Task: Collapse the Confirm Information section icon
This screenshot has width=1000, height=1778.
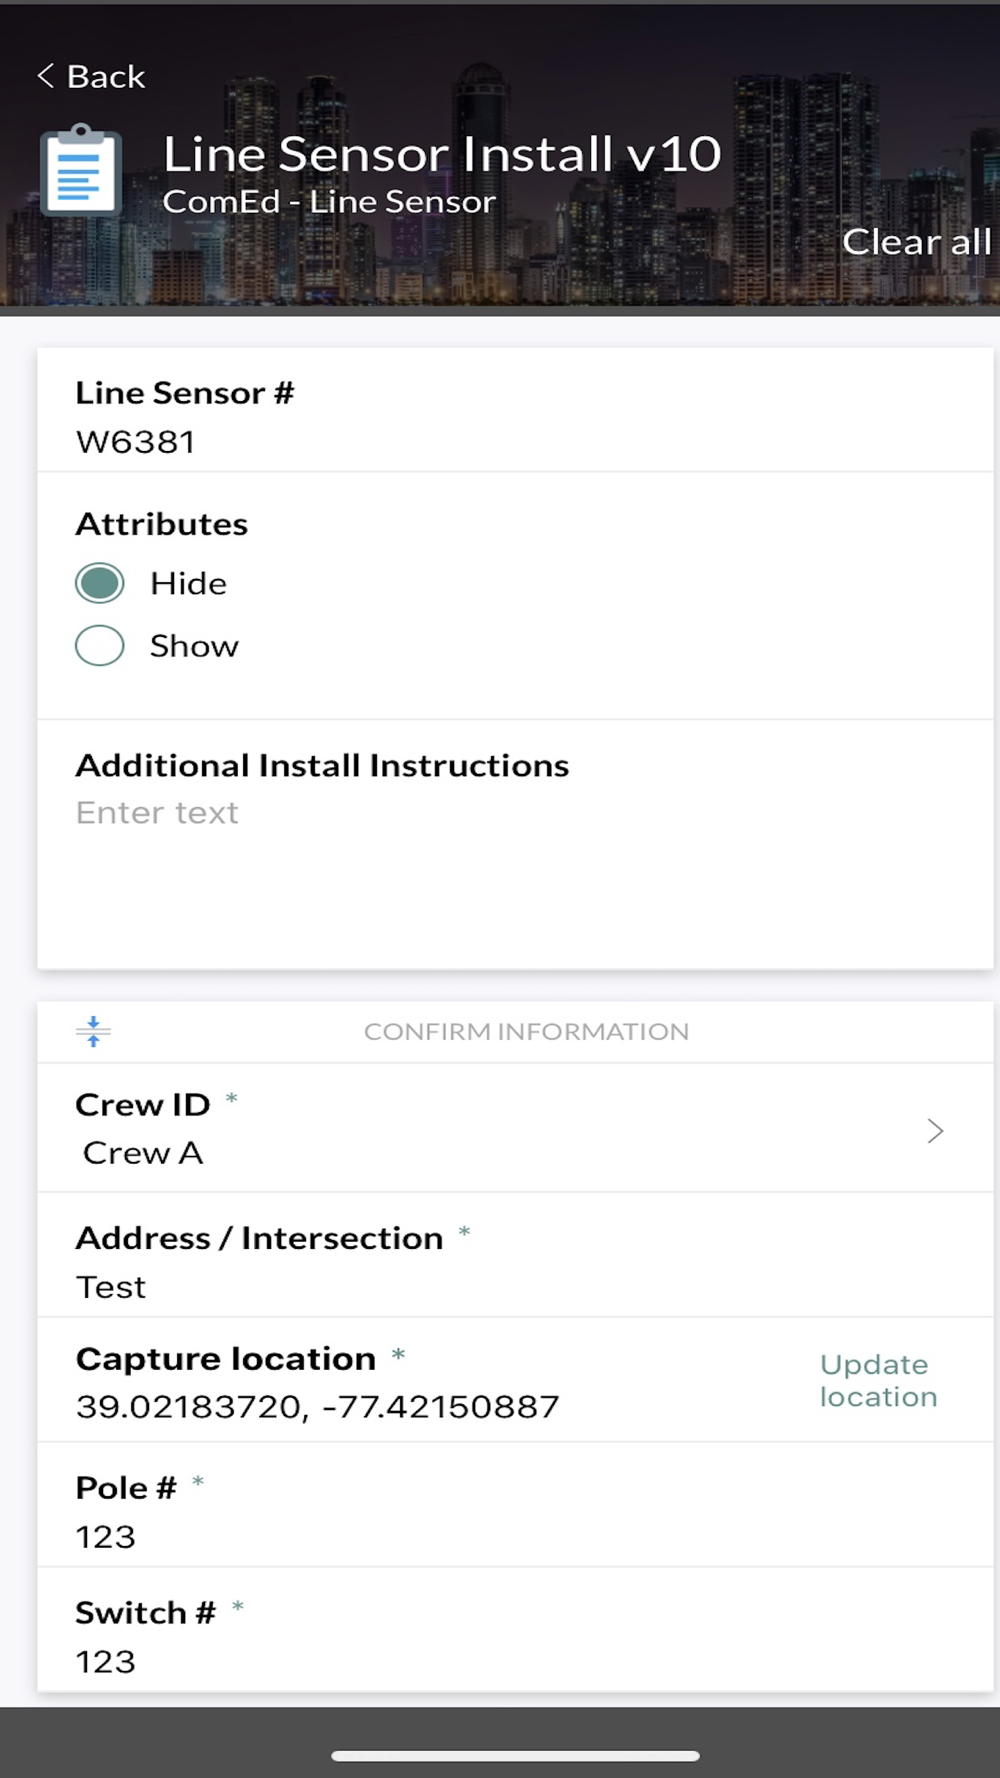Action: click(x=93, y=1031)
